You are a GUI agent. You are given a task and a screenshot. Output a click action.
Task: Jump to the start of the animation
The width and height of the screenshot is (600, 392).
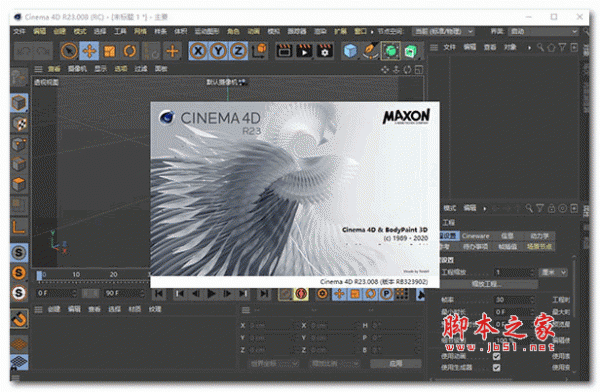click(159, 294)
